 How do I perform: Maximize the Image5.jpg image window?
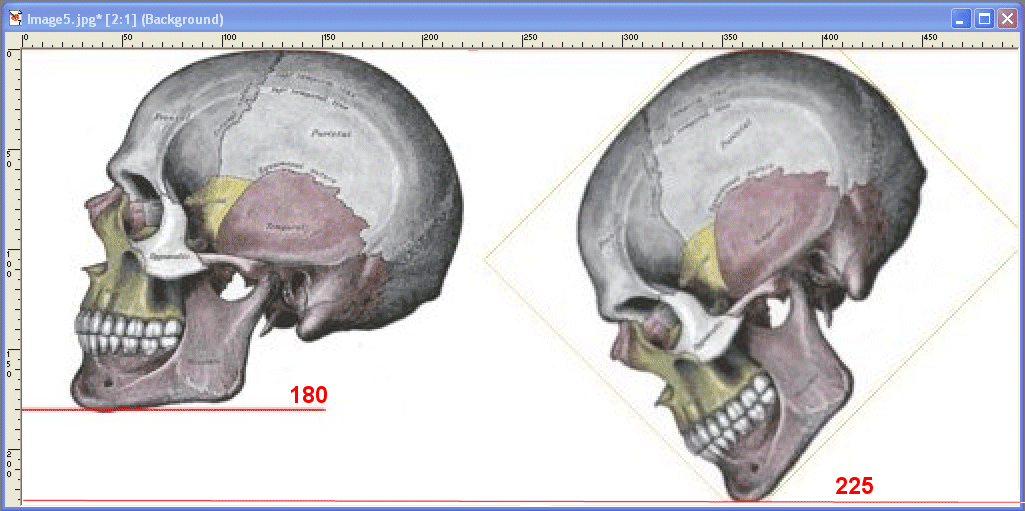[984, 18]
